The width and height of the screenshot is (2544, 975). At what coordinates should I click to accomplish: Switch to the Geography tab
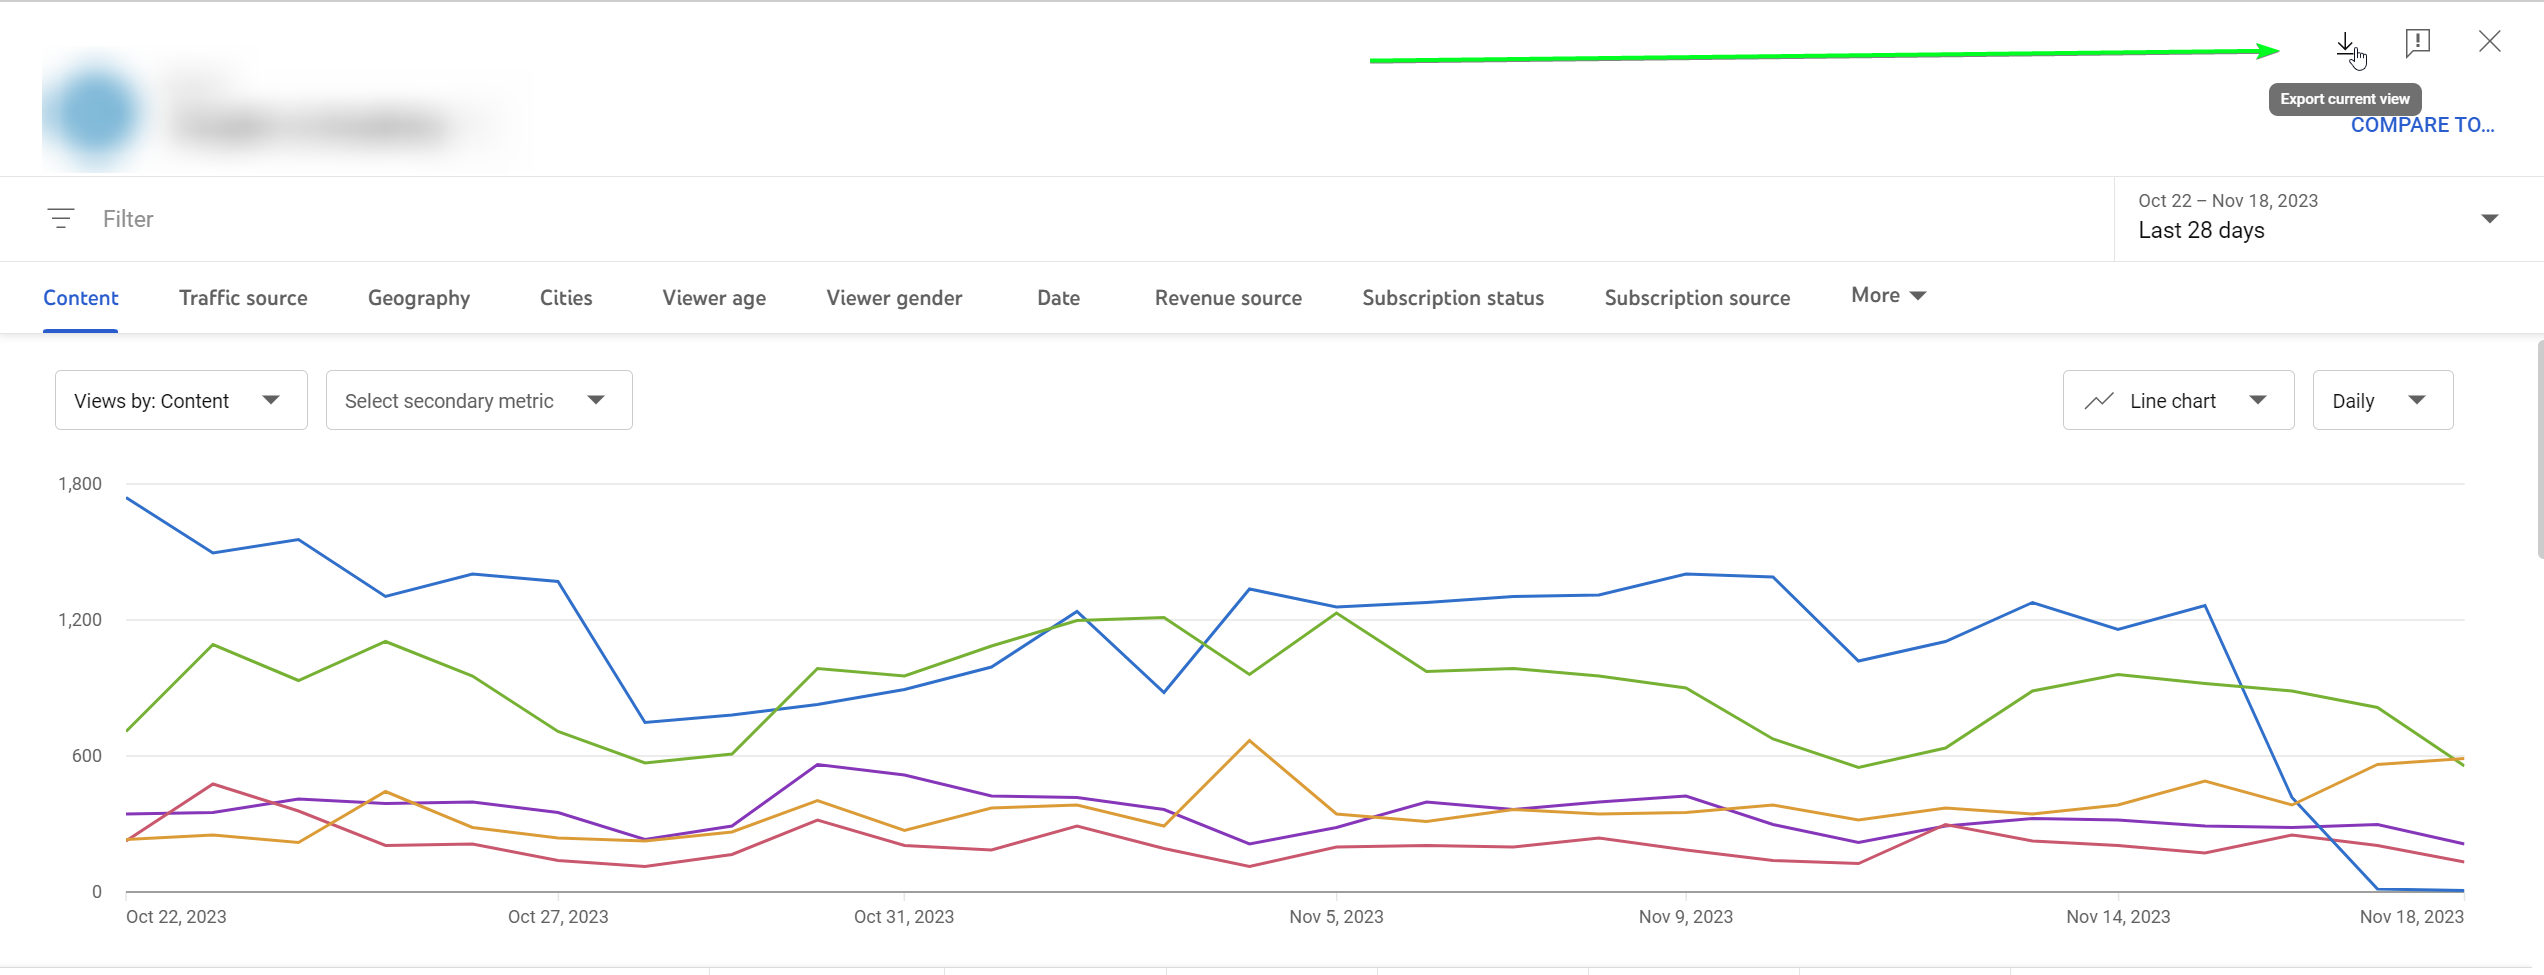[419, 298]
